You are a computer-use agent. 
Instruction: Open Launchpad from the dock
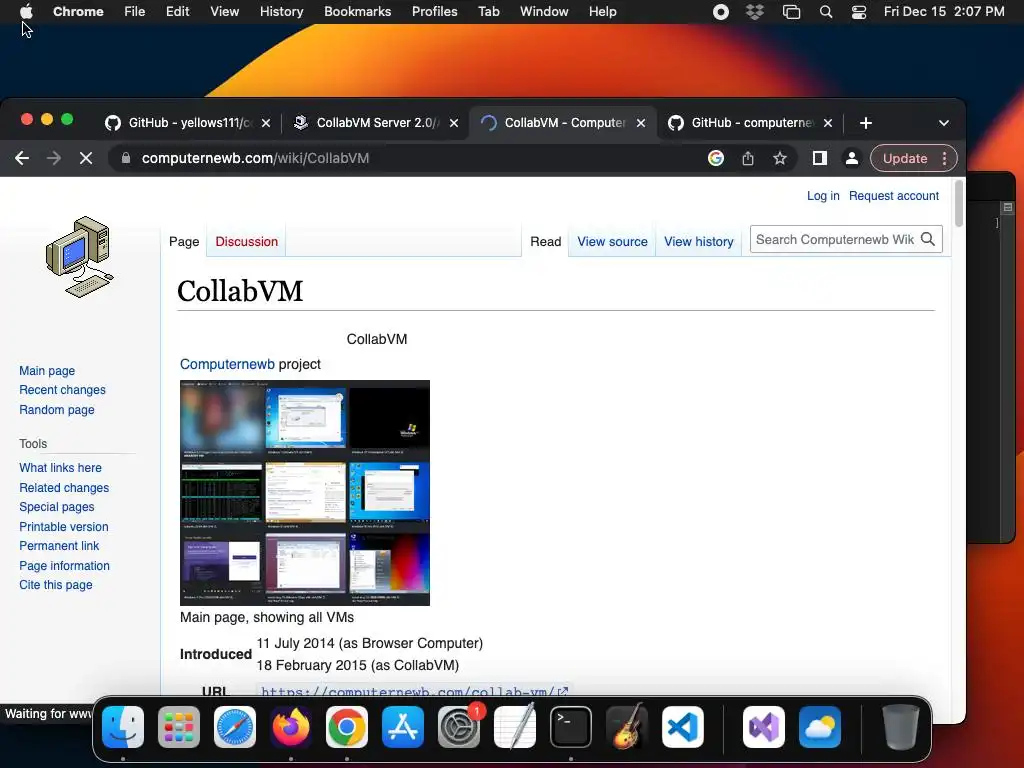pyautogui.click(x=179, y=727)
